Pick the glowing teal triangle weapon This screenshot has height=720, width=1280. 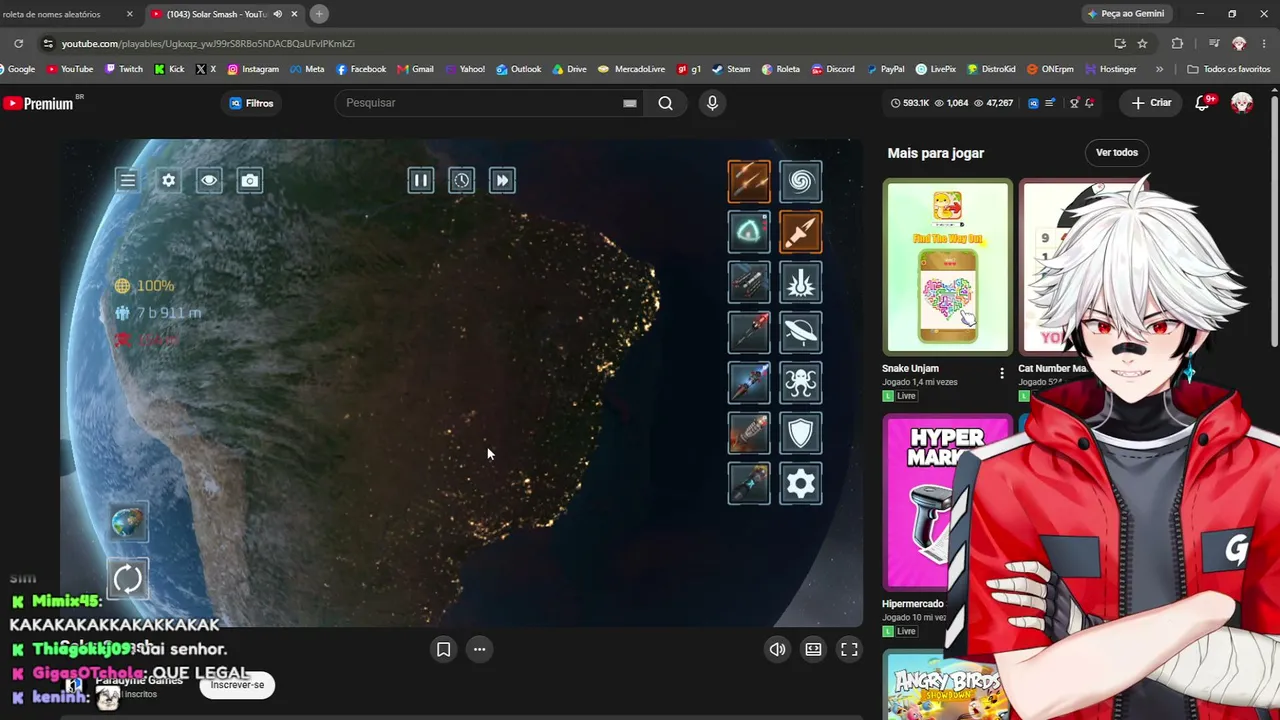coord(749,232)
